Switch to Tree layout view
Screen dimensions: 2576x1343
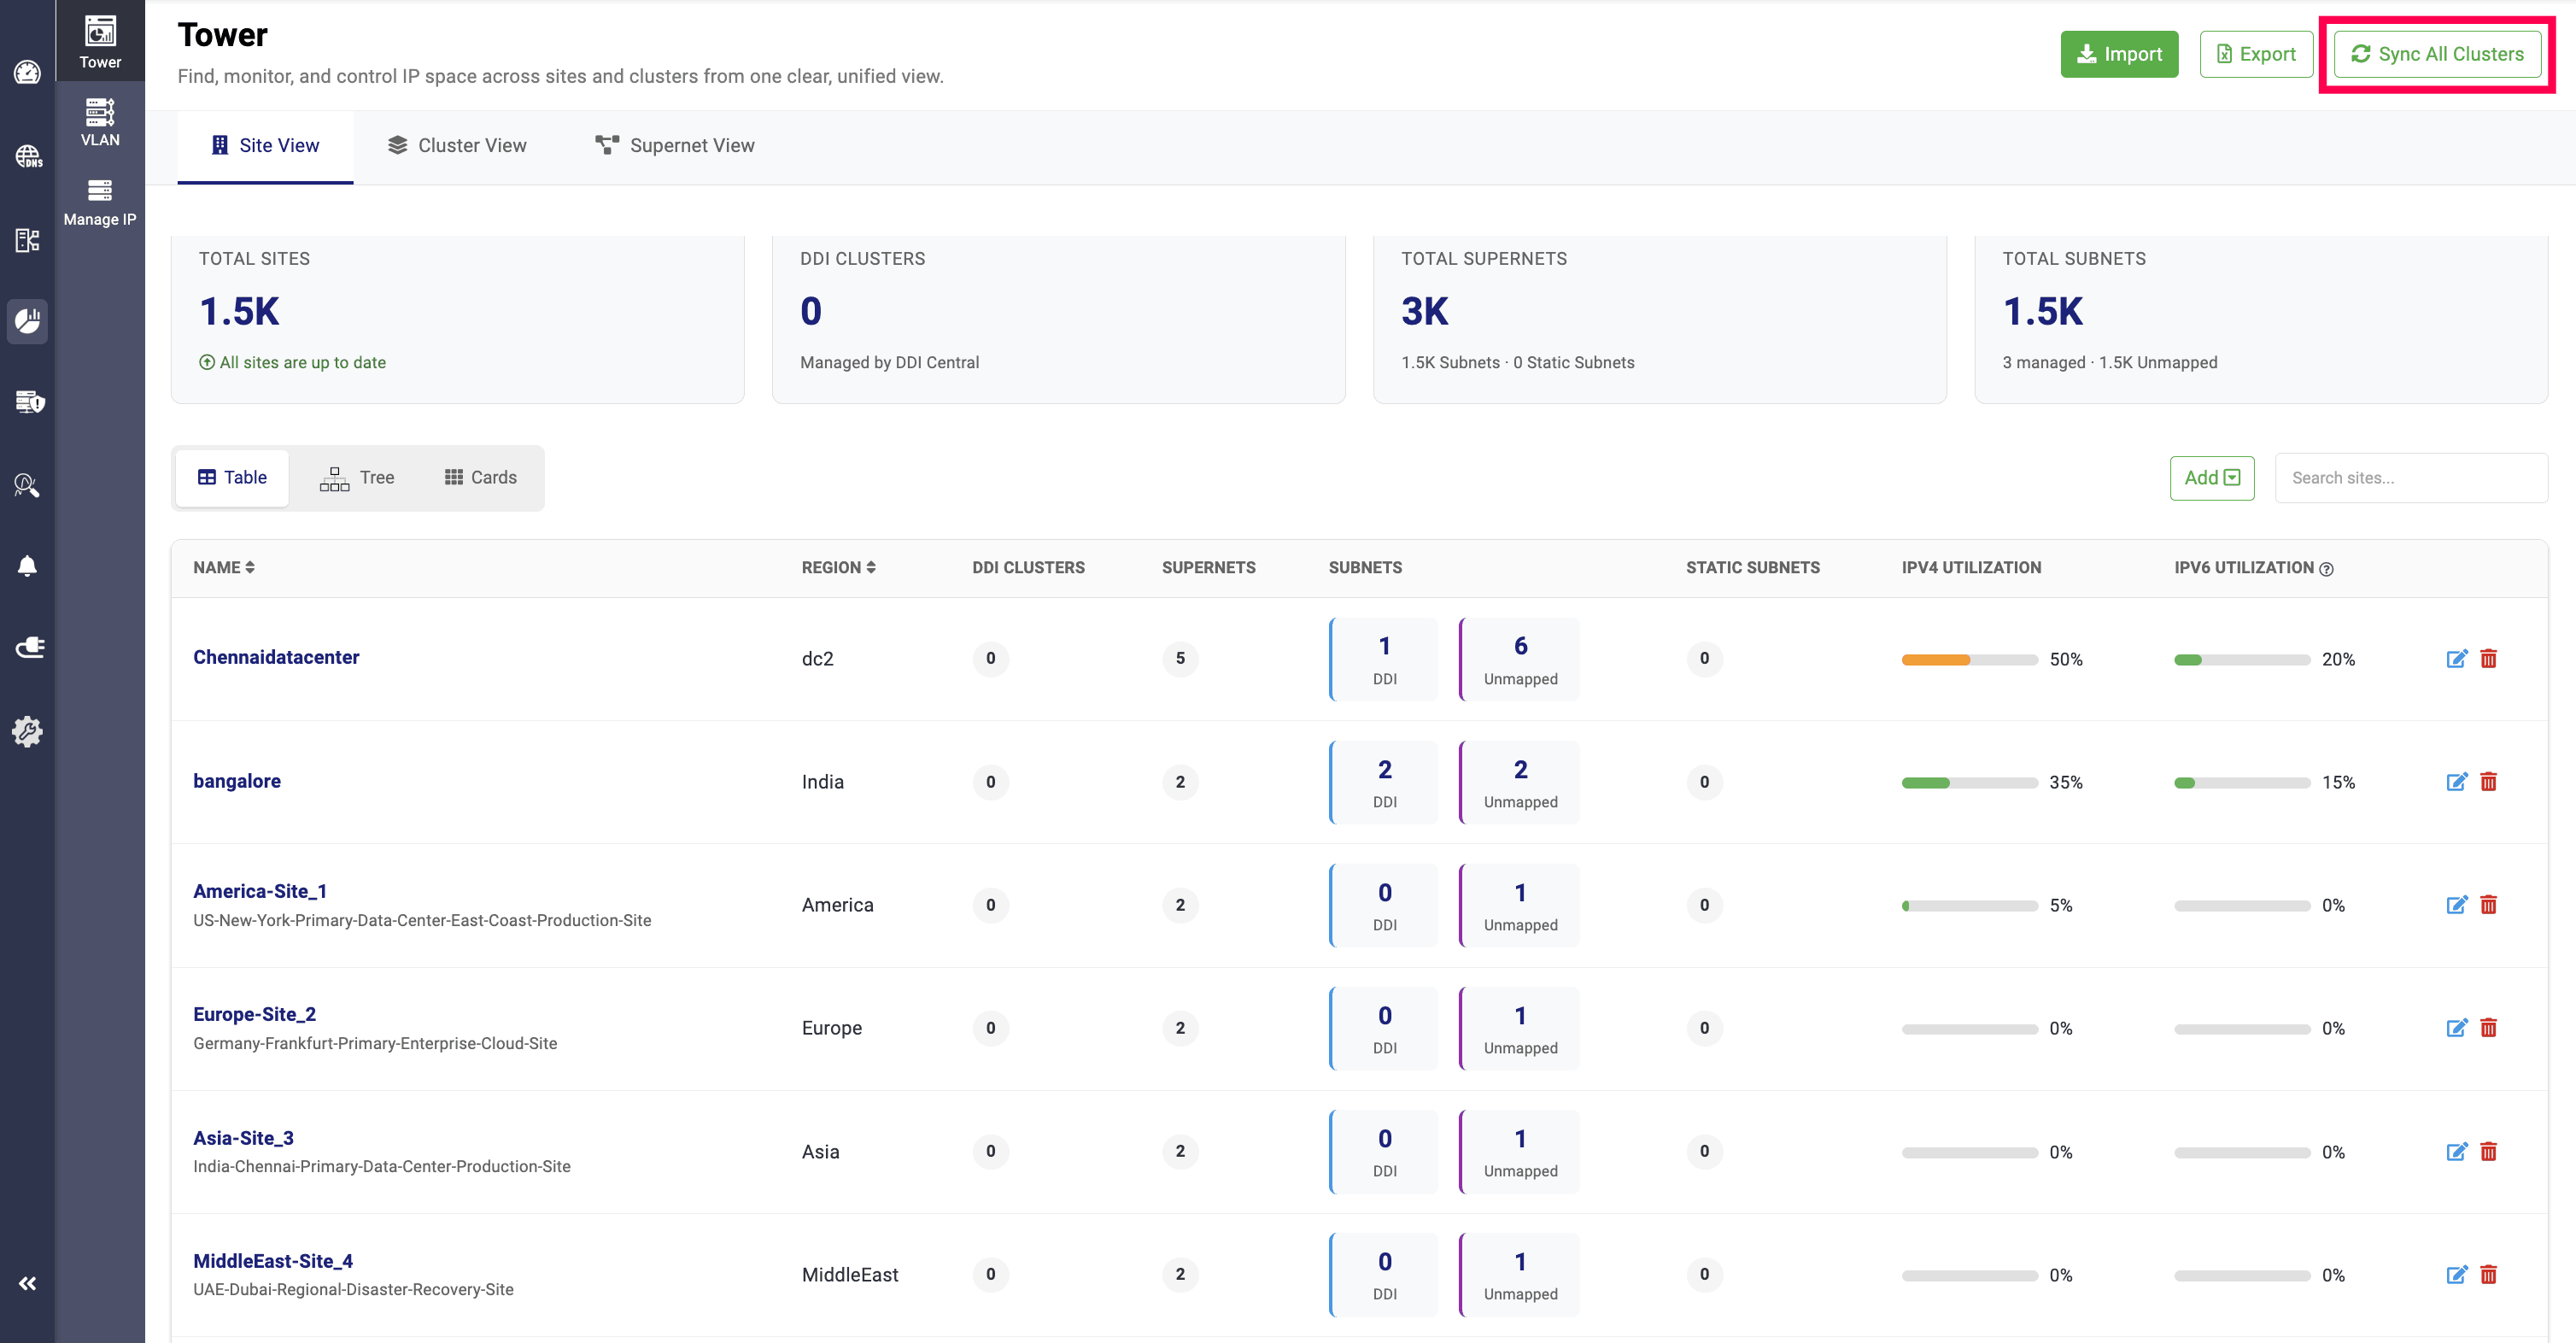(357, 478)
